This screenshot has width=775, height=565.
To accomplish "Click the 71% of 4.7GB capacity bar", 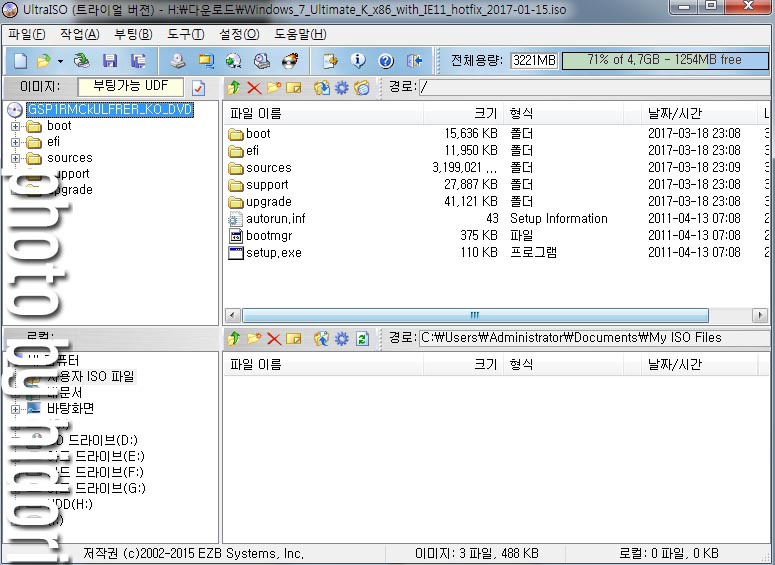I will point(664,60).
